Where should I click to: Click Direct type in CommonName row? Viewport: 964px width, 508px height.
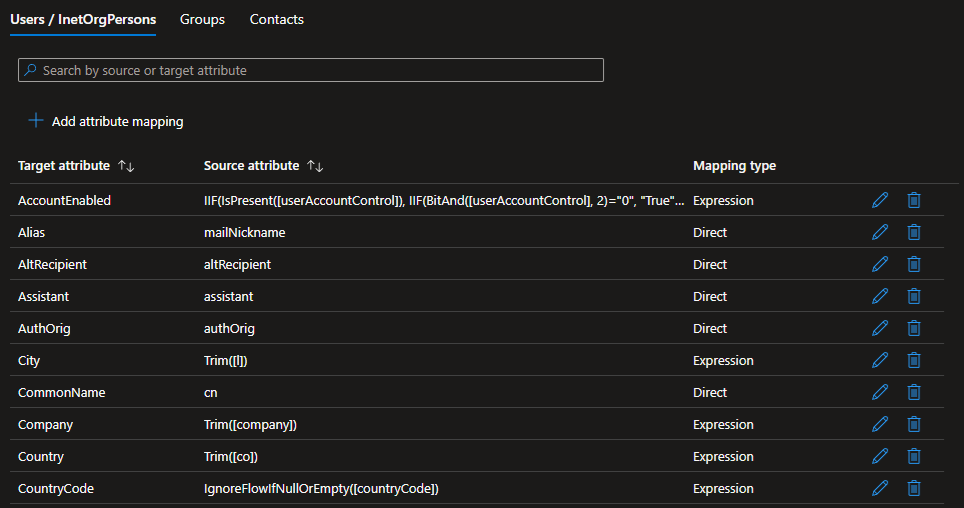710,392
